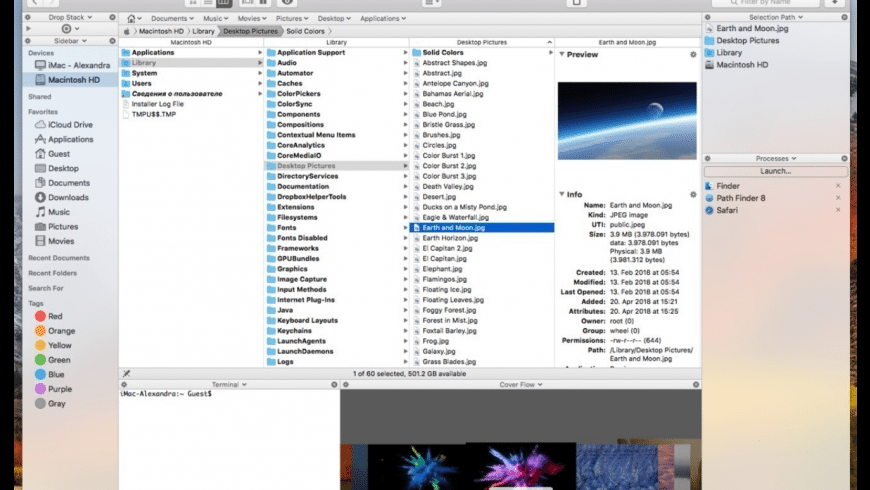Click the home icon in the favorites bar
The height and width of the screenshot is (490, 870).
pos(132,18)
